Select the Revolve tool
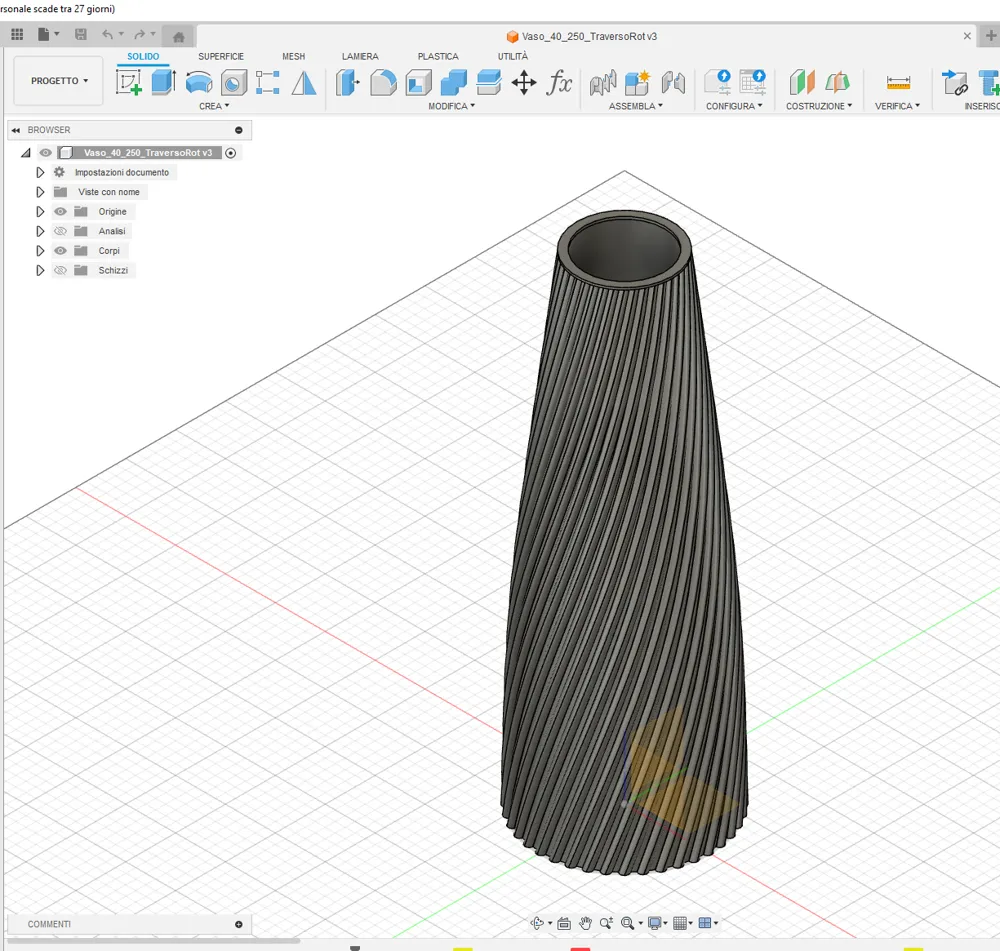Screen dimensions: 1000x951 click(199, 83)
